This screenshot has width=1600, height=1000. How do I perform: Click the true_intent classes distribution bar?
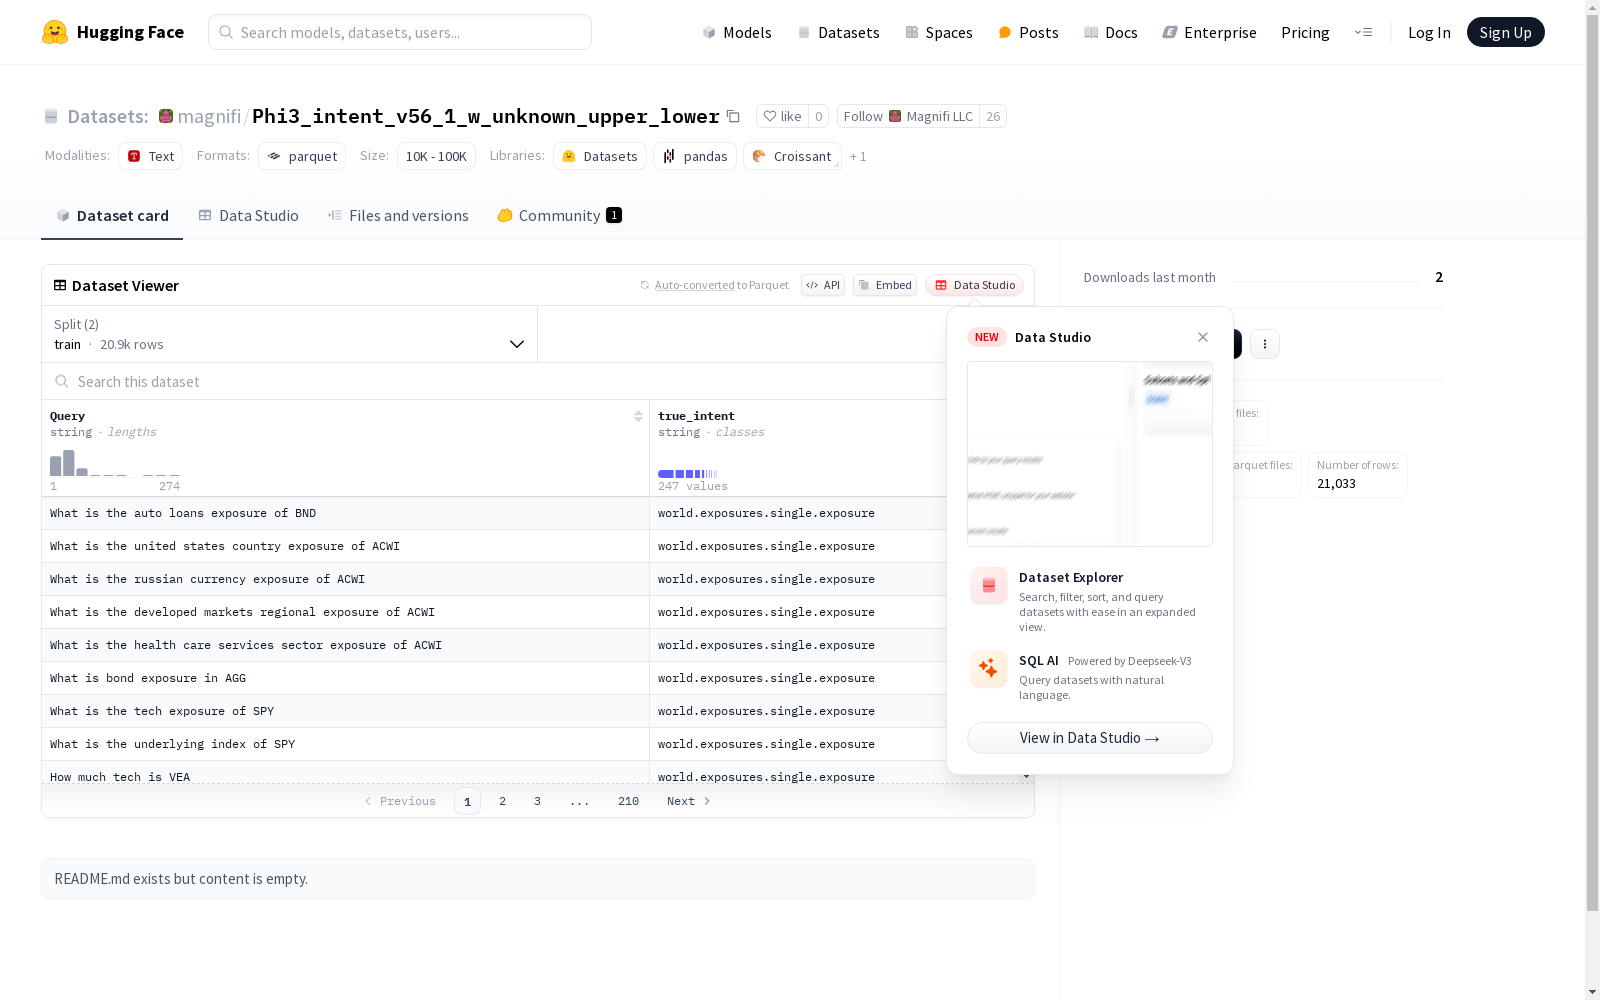688,474
